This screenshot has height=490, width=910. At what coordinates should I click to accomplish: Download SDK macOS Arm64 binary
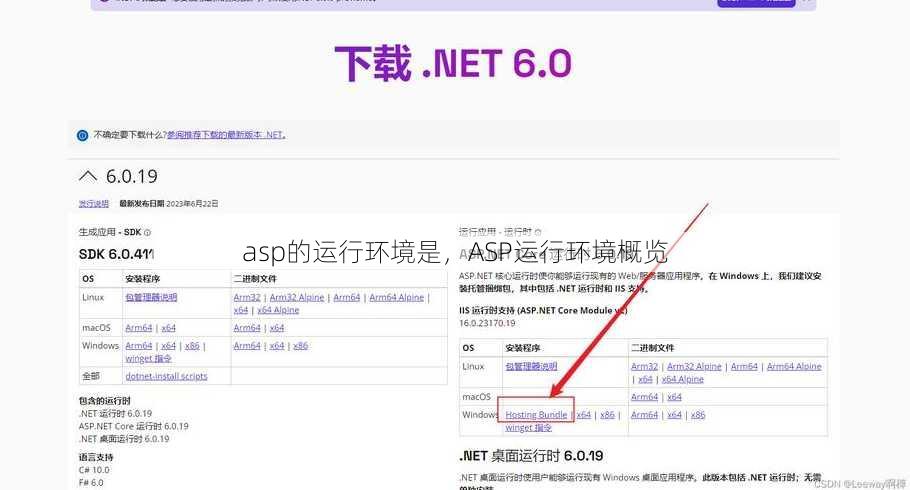(x=247, y=328)
